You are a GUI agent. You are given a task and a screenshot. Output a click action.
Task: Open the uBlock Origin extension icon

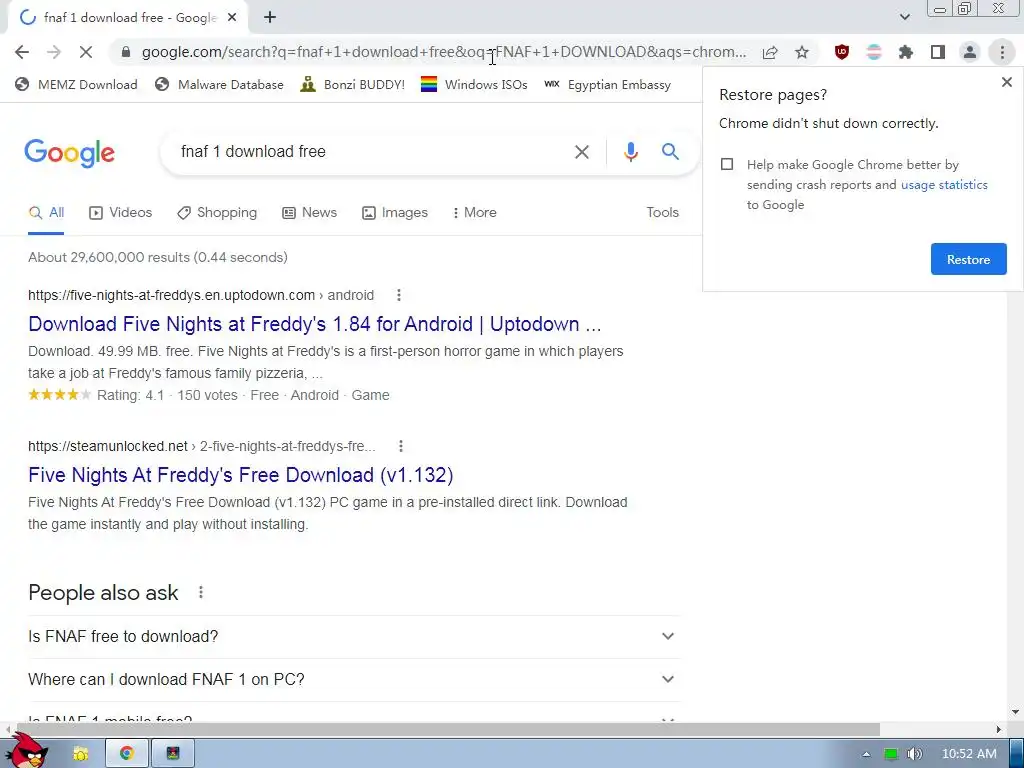(842, 52)
